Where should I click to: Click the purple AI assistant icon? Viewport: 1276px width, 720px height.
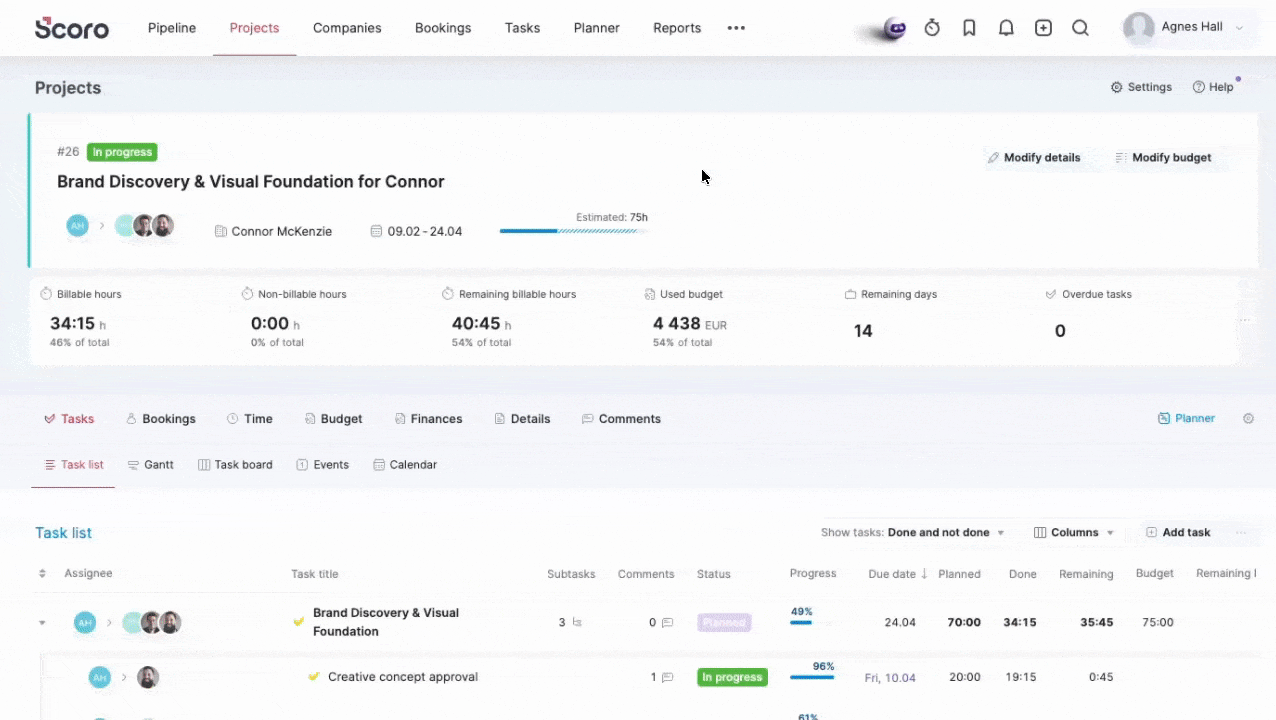point(894,29)
